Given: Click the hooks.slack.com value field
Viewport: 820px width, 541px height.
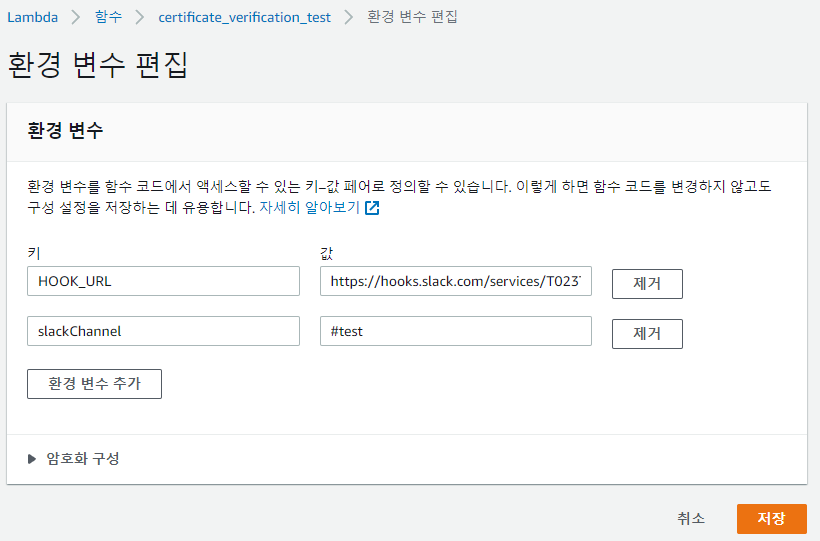Looking at the screenshot, I should [455, 281].
